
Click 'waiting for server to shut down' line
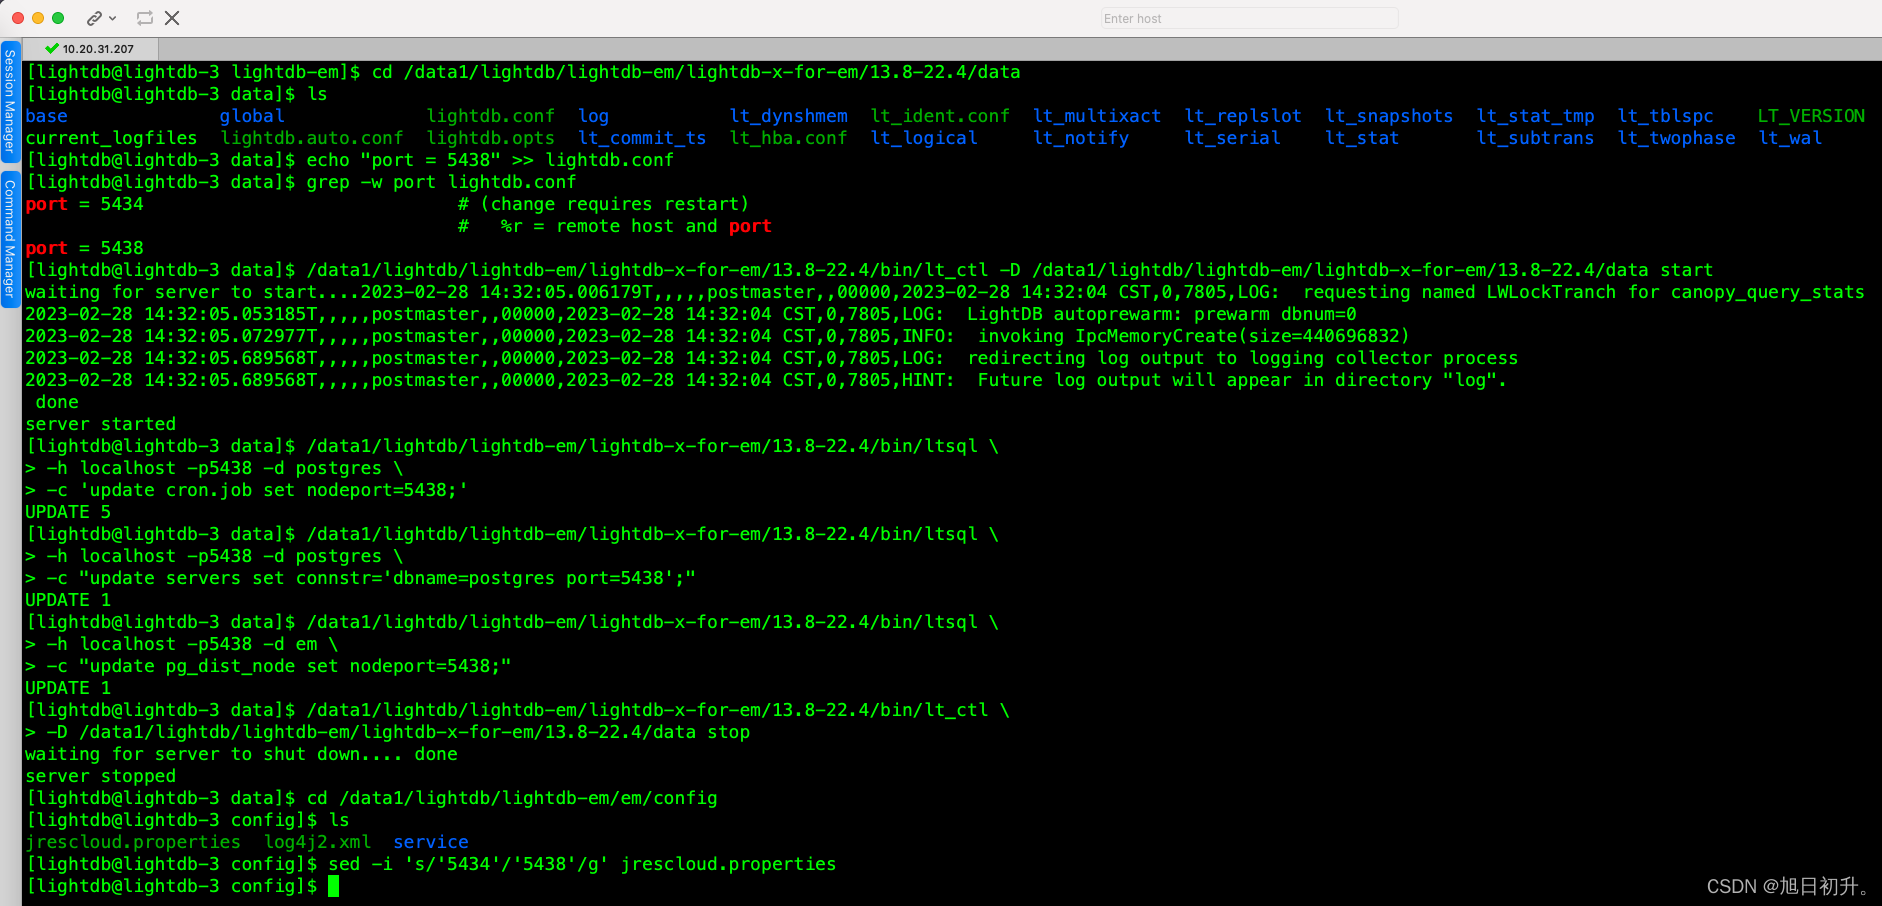click(x=241, y=754)
